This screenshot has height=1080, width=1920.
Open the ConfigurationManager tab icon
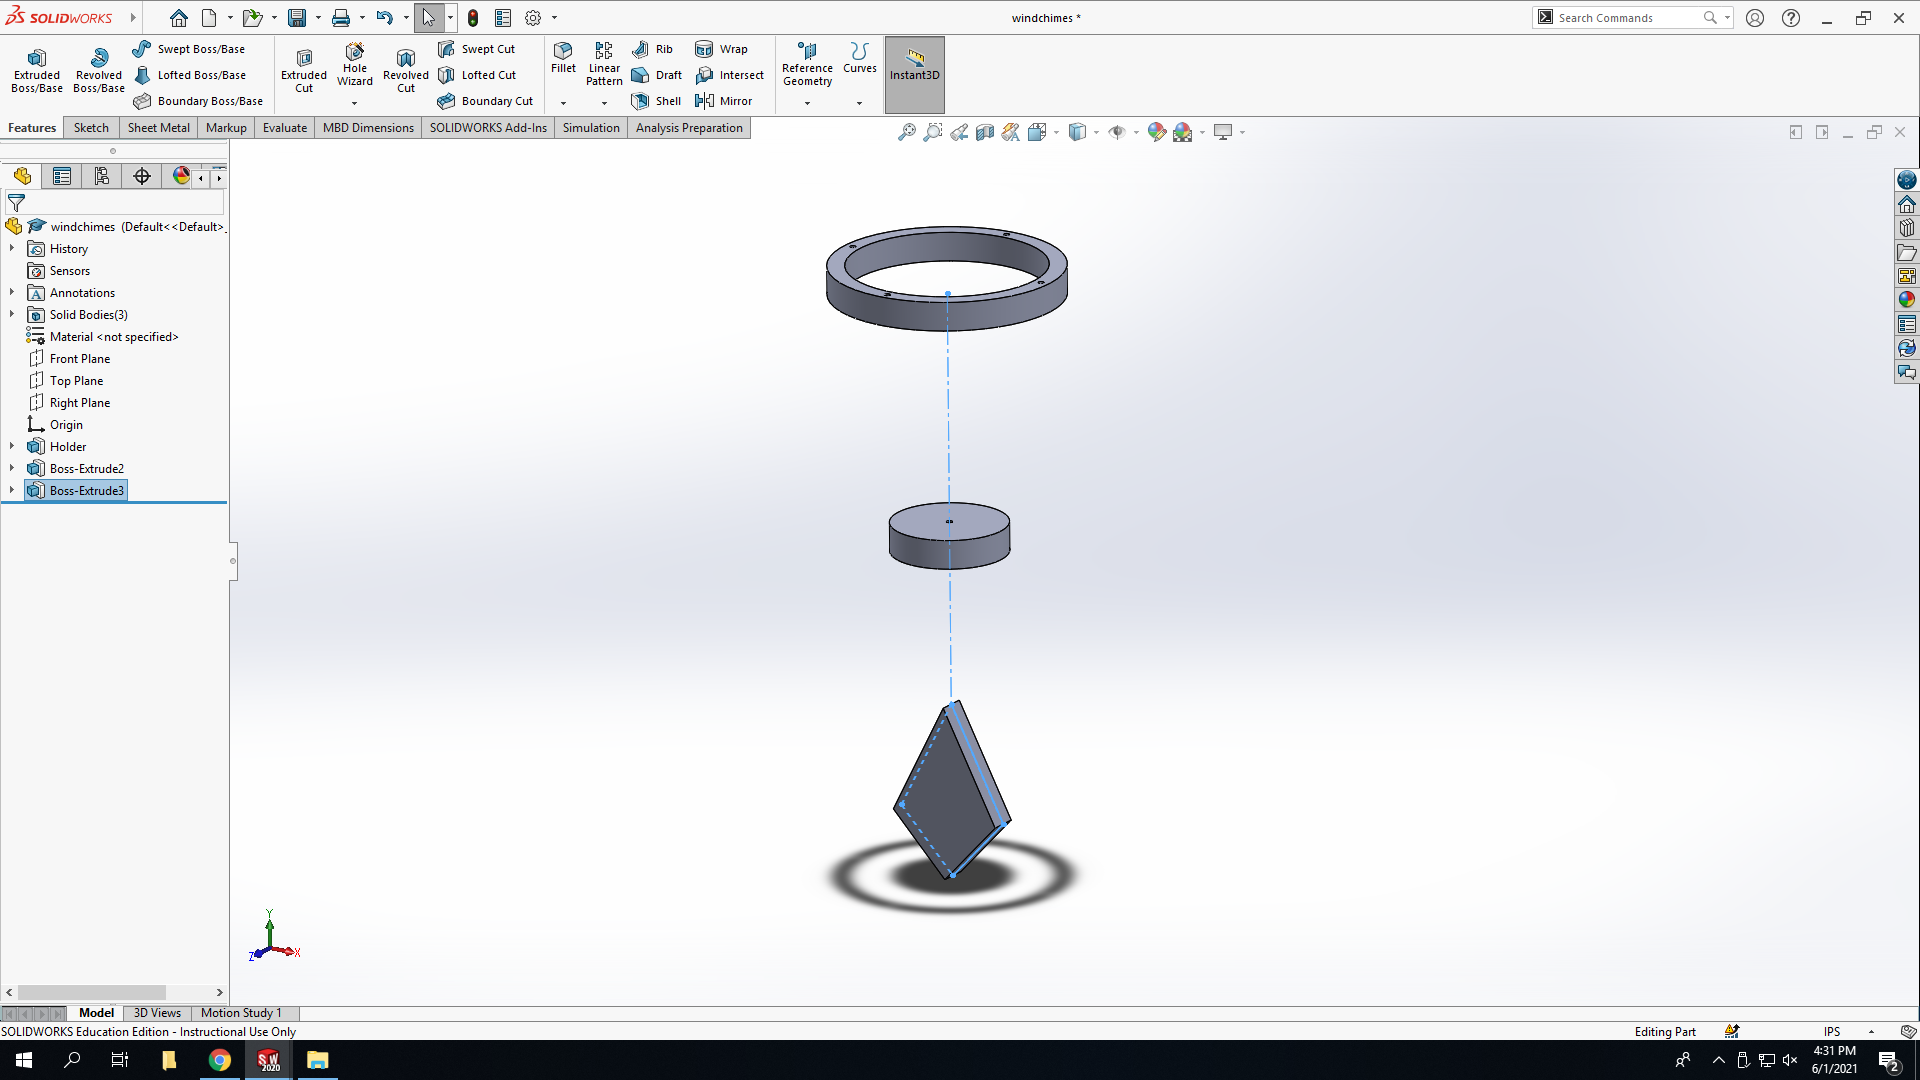click(x=102, y=177)
